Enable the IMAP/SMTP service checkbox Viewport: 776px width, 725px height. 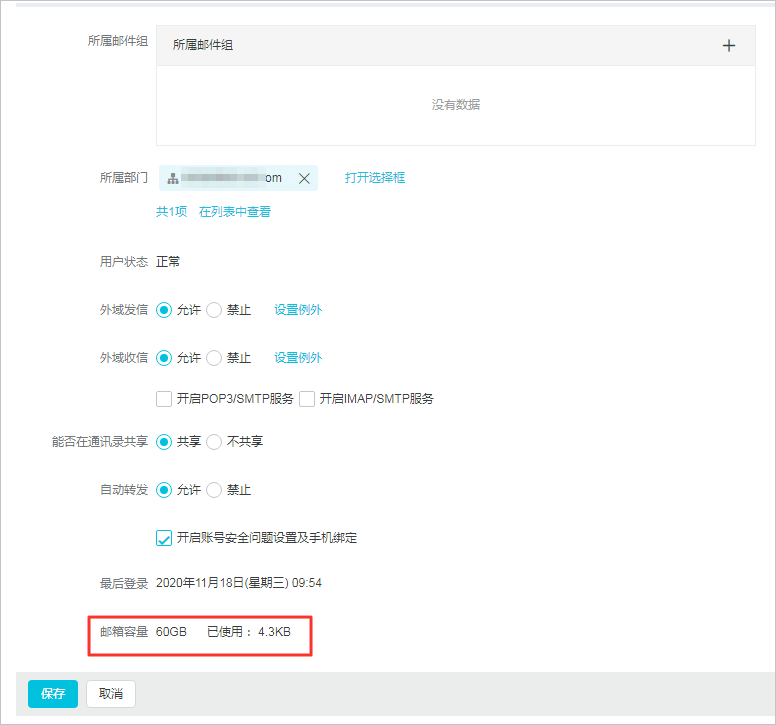tap(307, 399)
